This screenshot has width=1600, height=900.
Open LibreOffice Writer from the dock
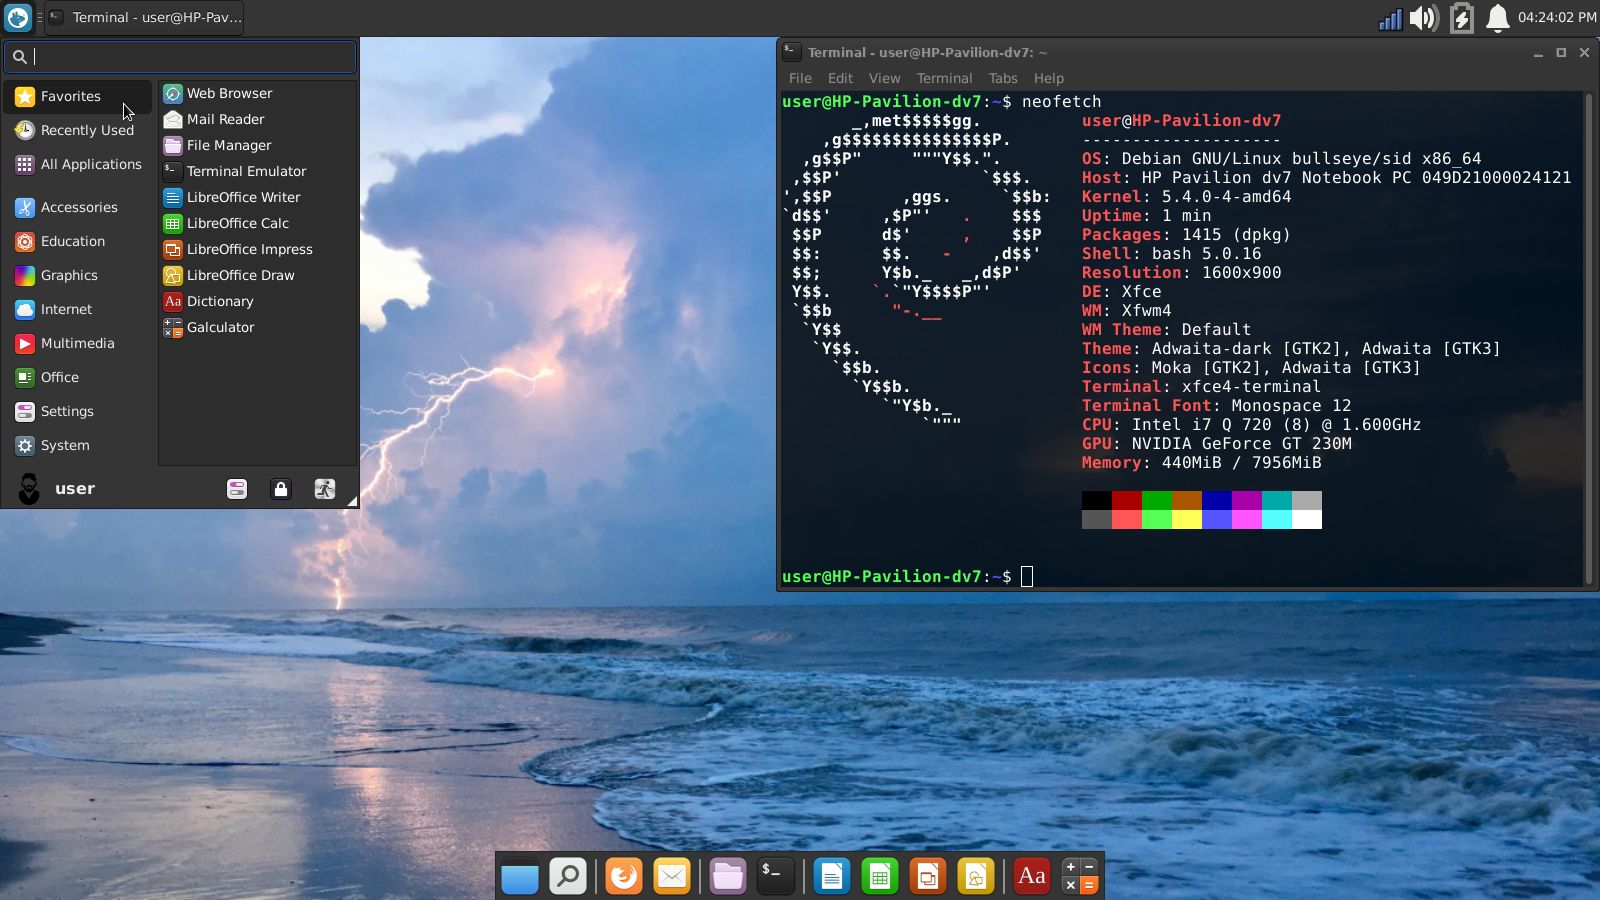pyautogui.click(x=832, y=875)
